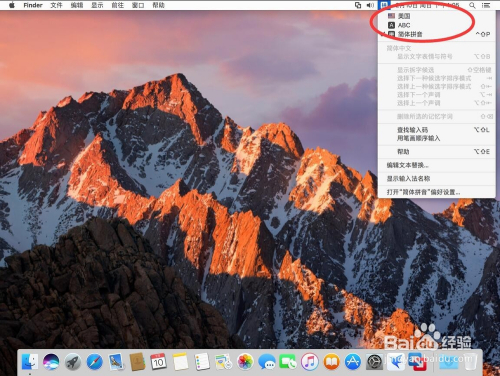Click the screen mirroring icon in menu bar

358,5
